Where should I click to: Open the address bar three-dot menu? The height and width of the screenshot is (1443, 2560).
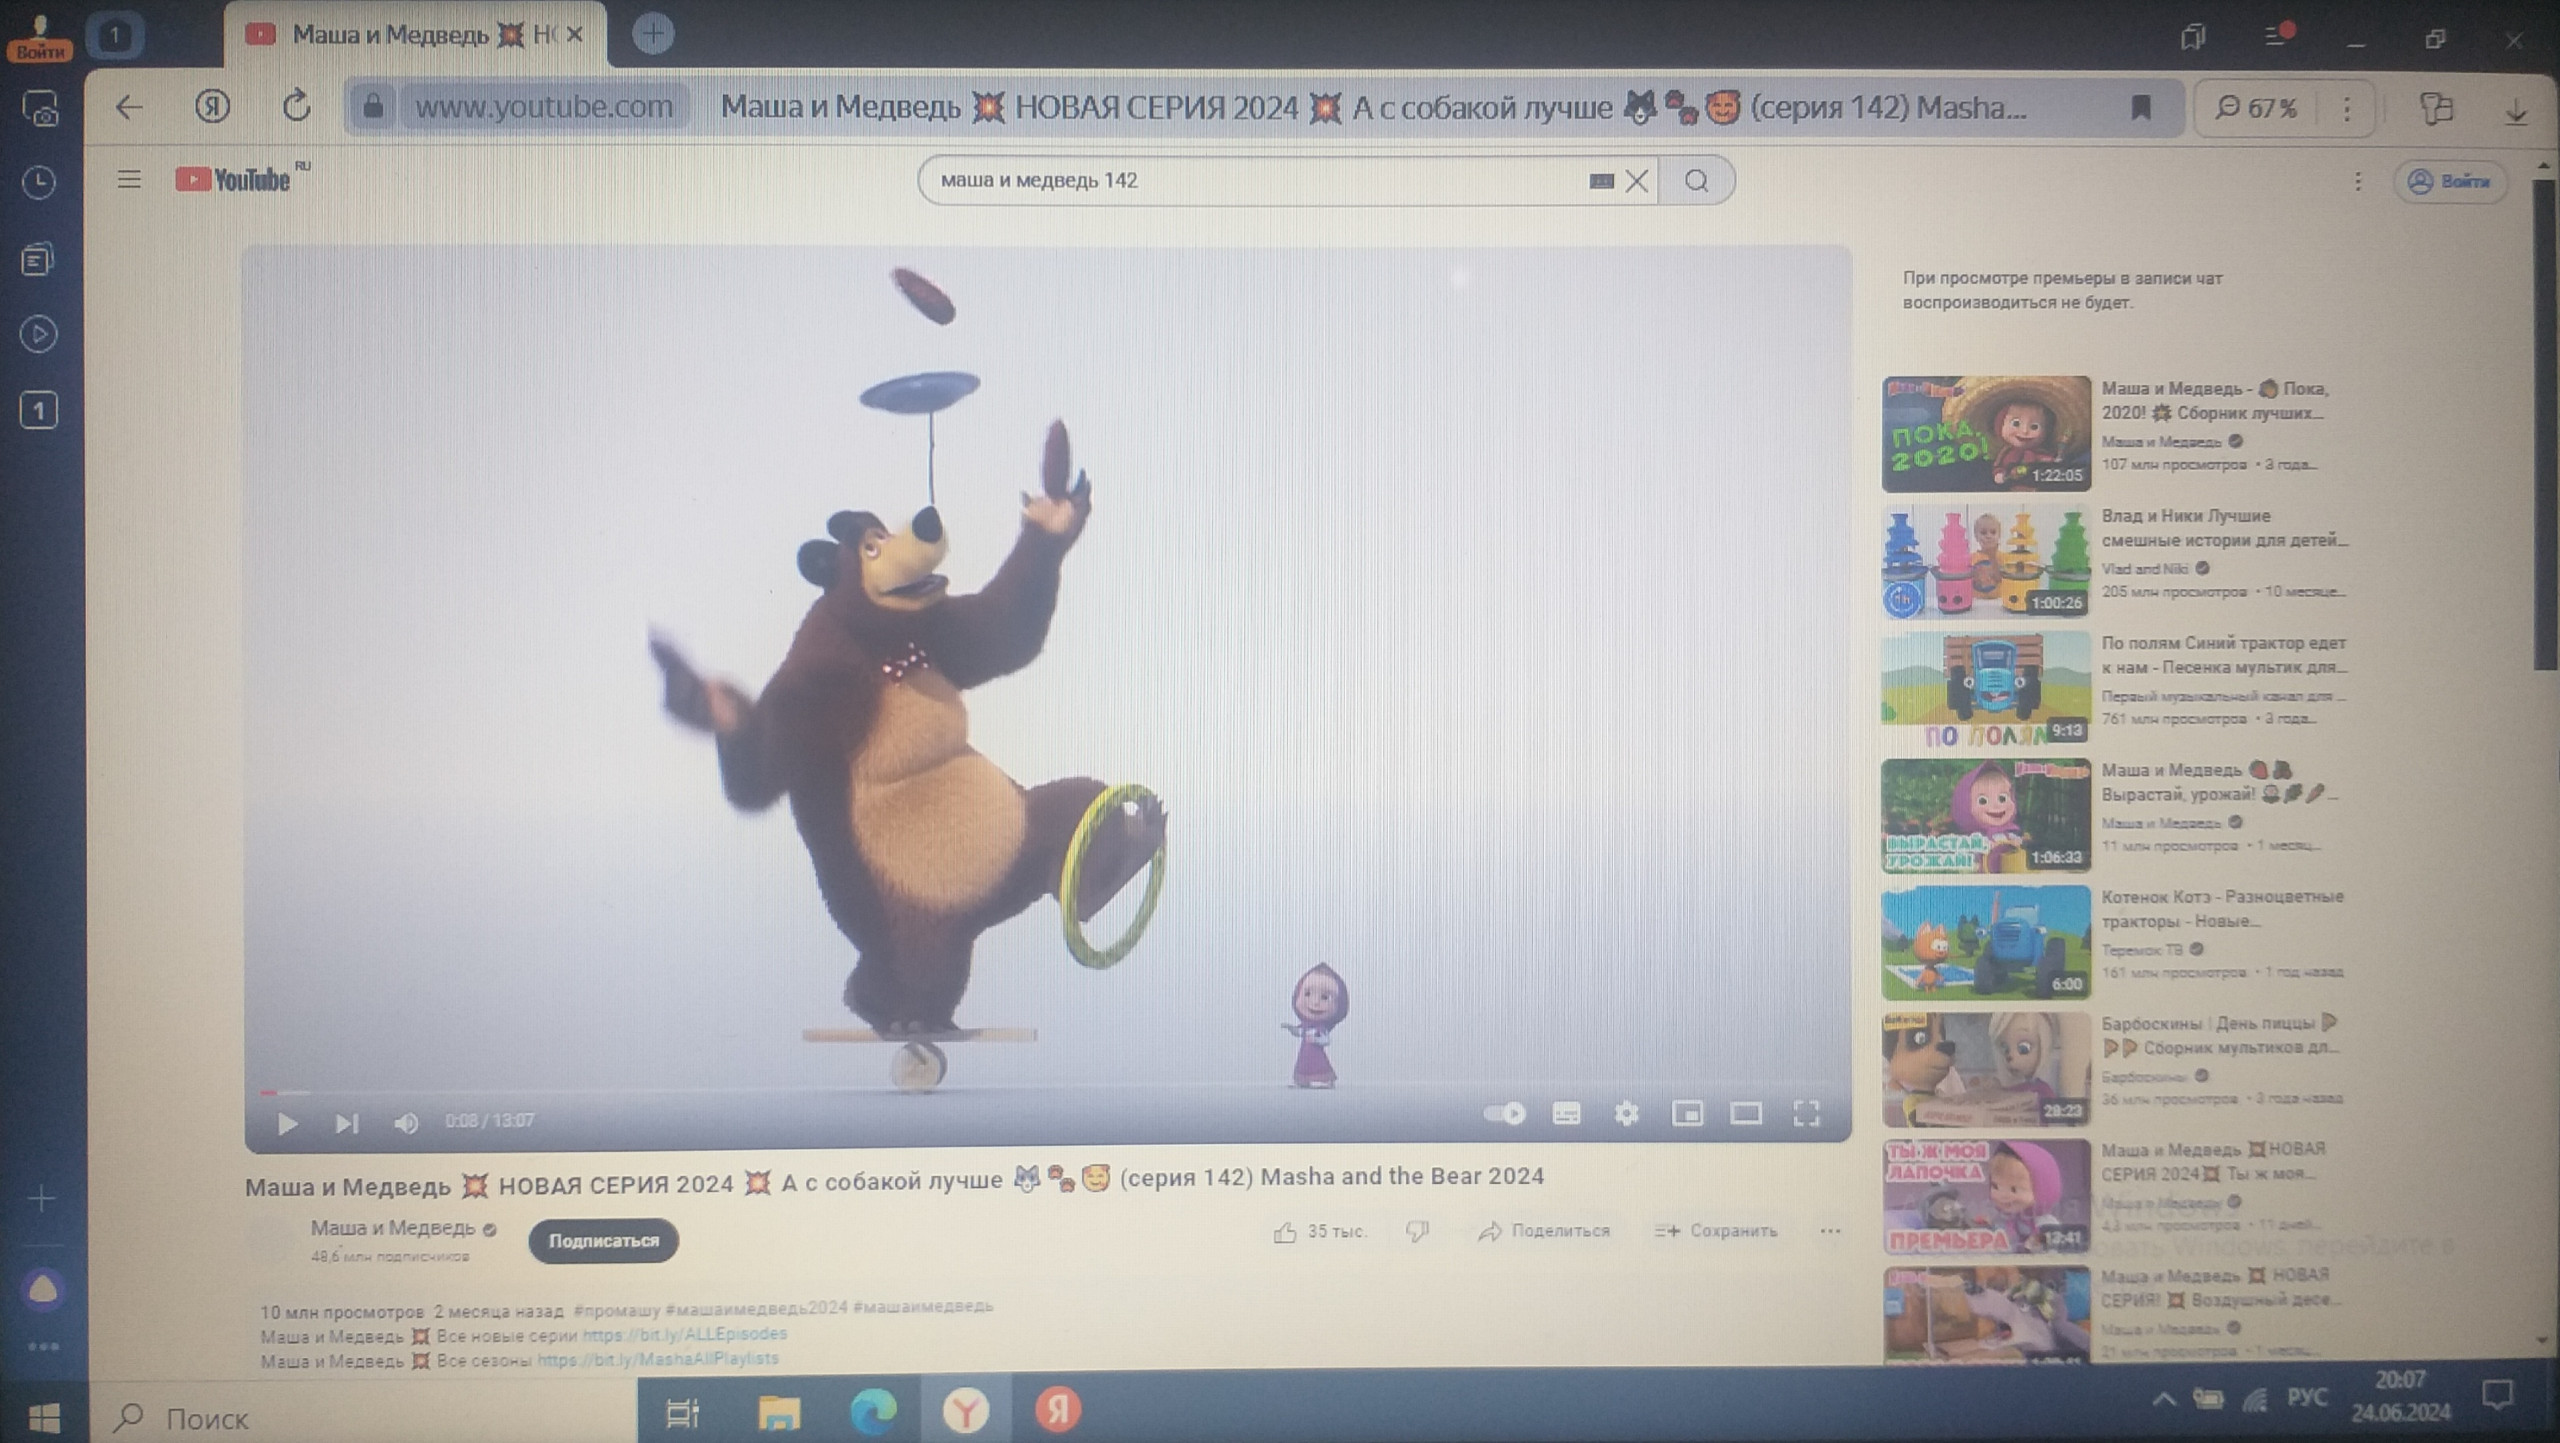tap(2346, 107)
